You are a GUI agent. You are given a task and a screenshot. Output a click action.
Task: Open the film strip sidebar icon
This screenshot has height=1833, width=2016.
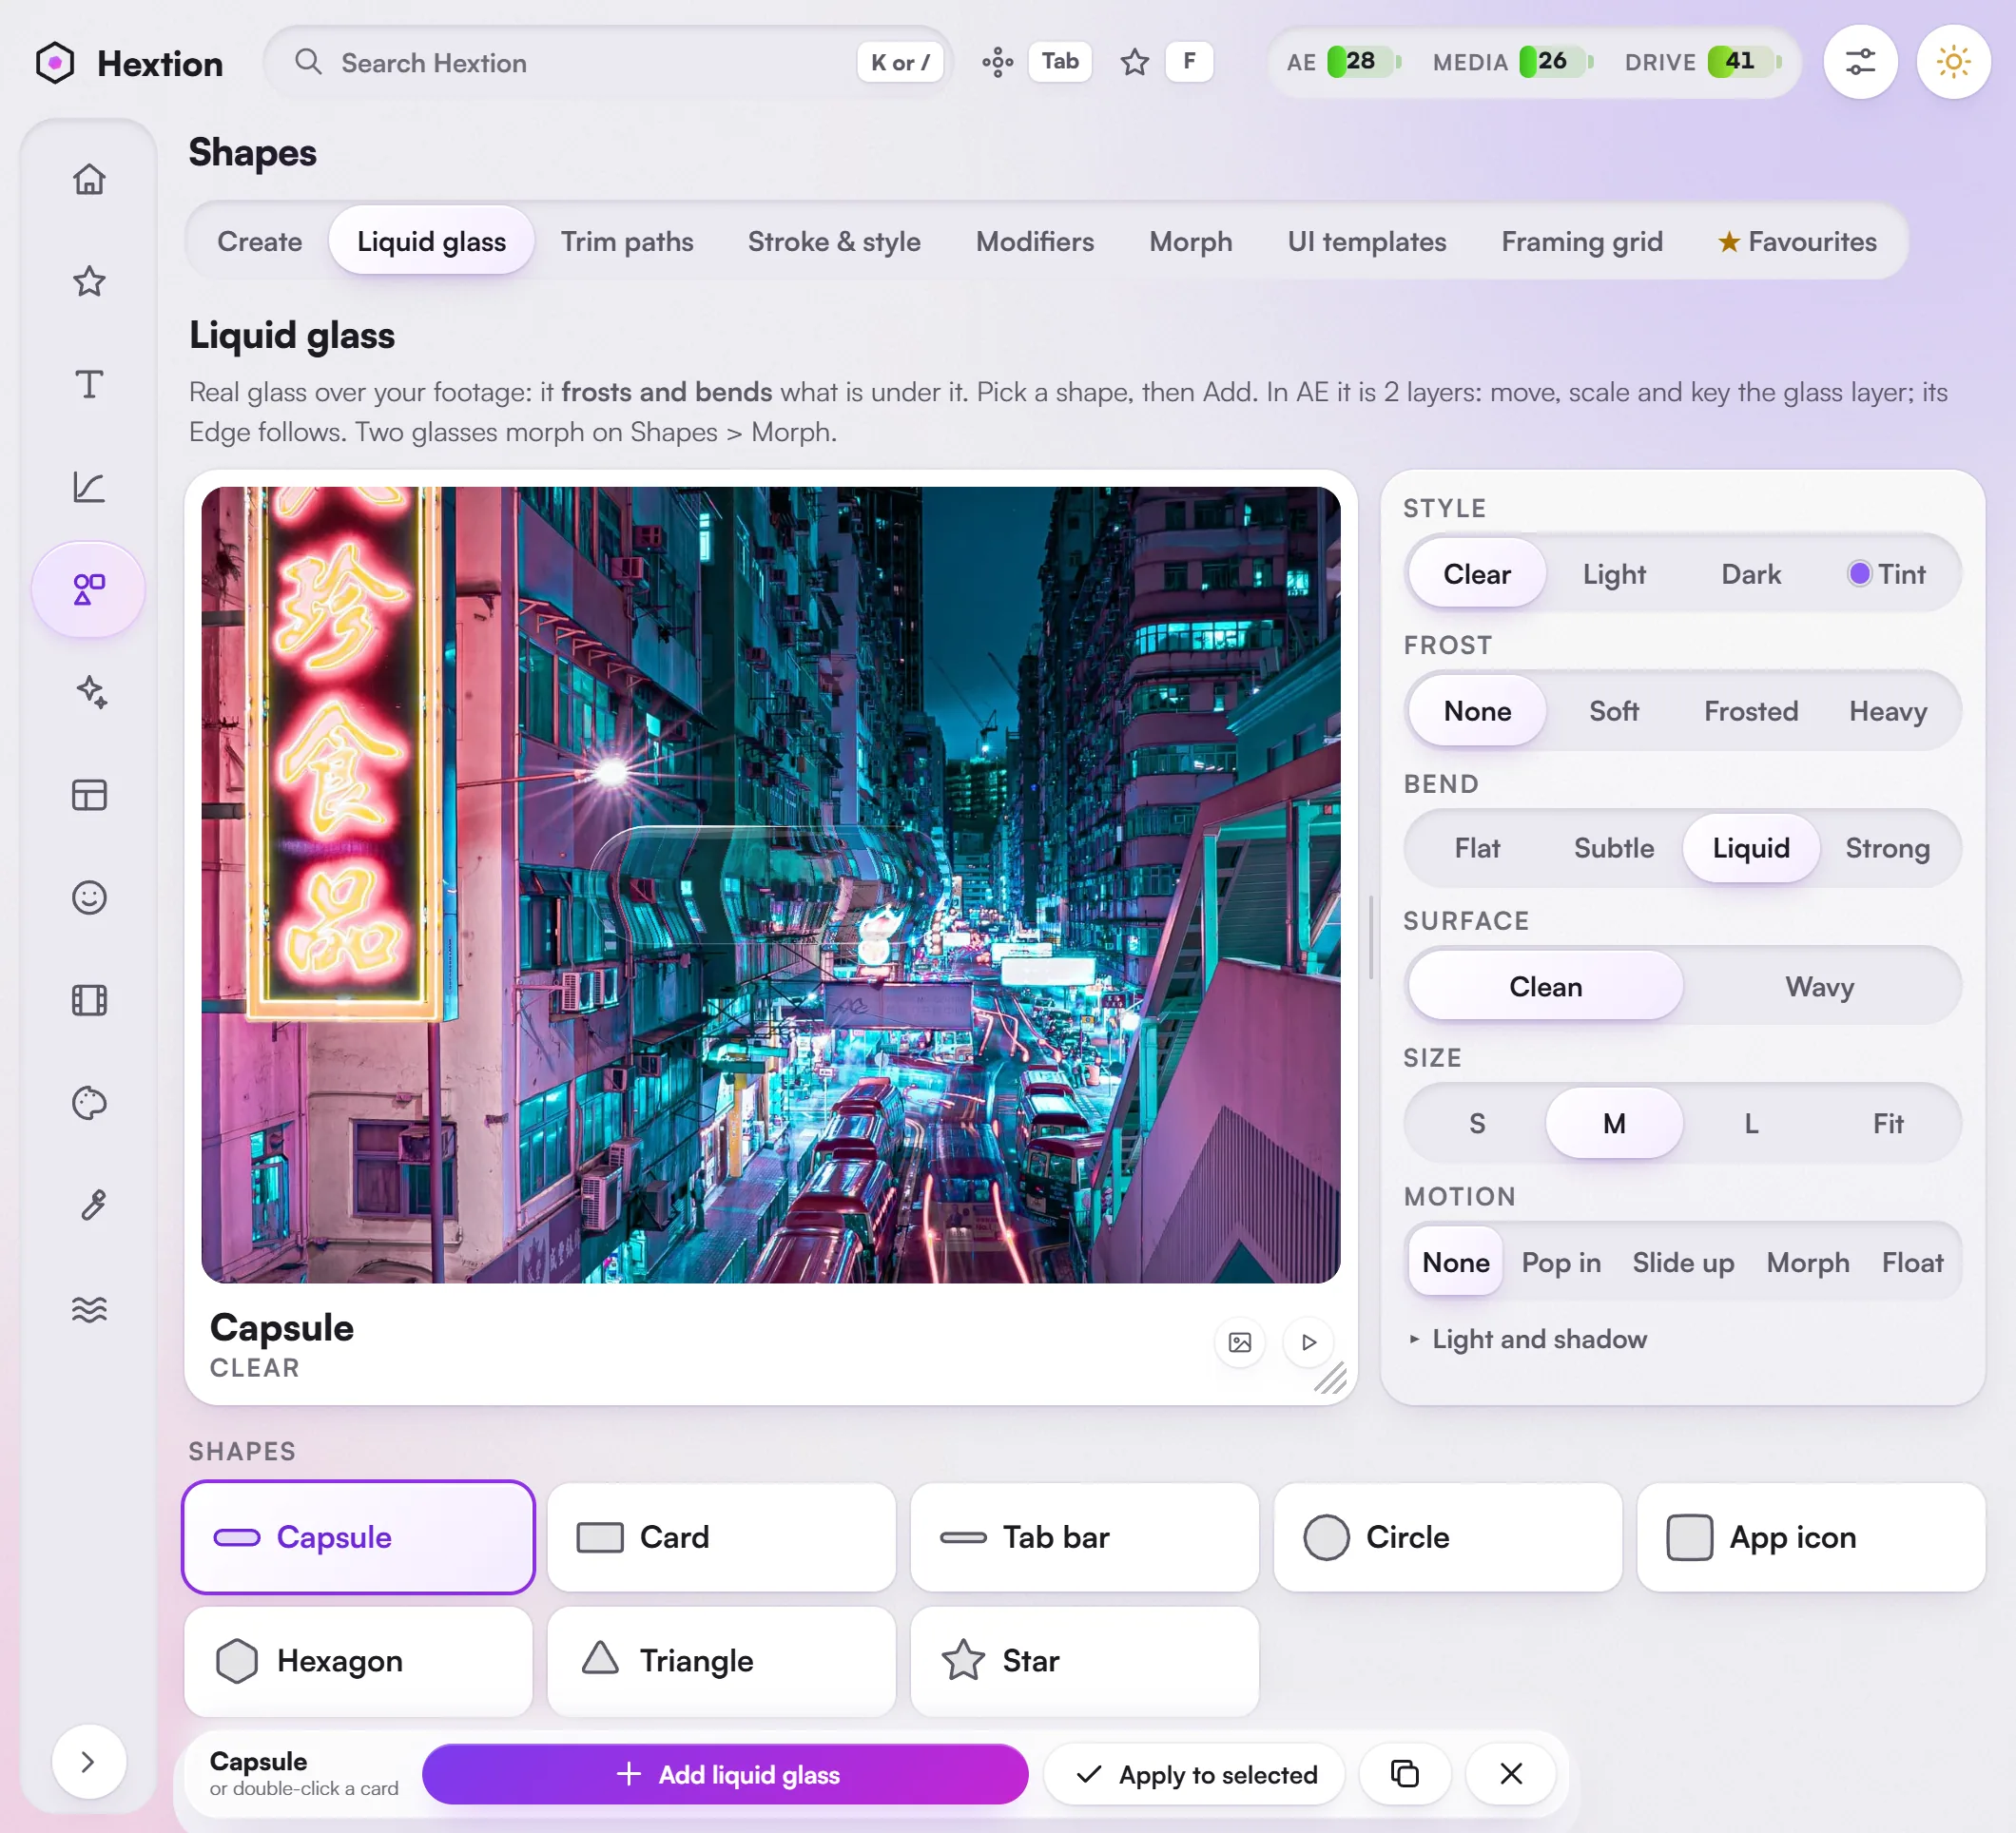[89, 1000]
